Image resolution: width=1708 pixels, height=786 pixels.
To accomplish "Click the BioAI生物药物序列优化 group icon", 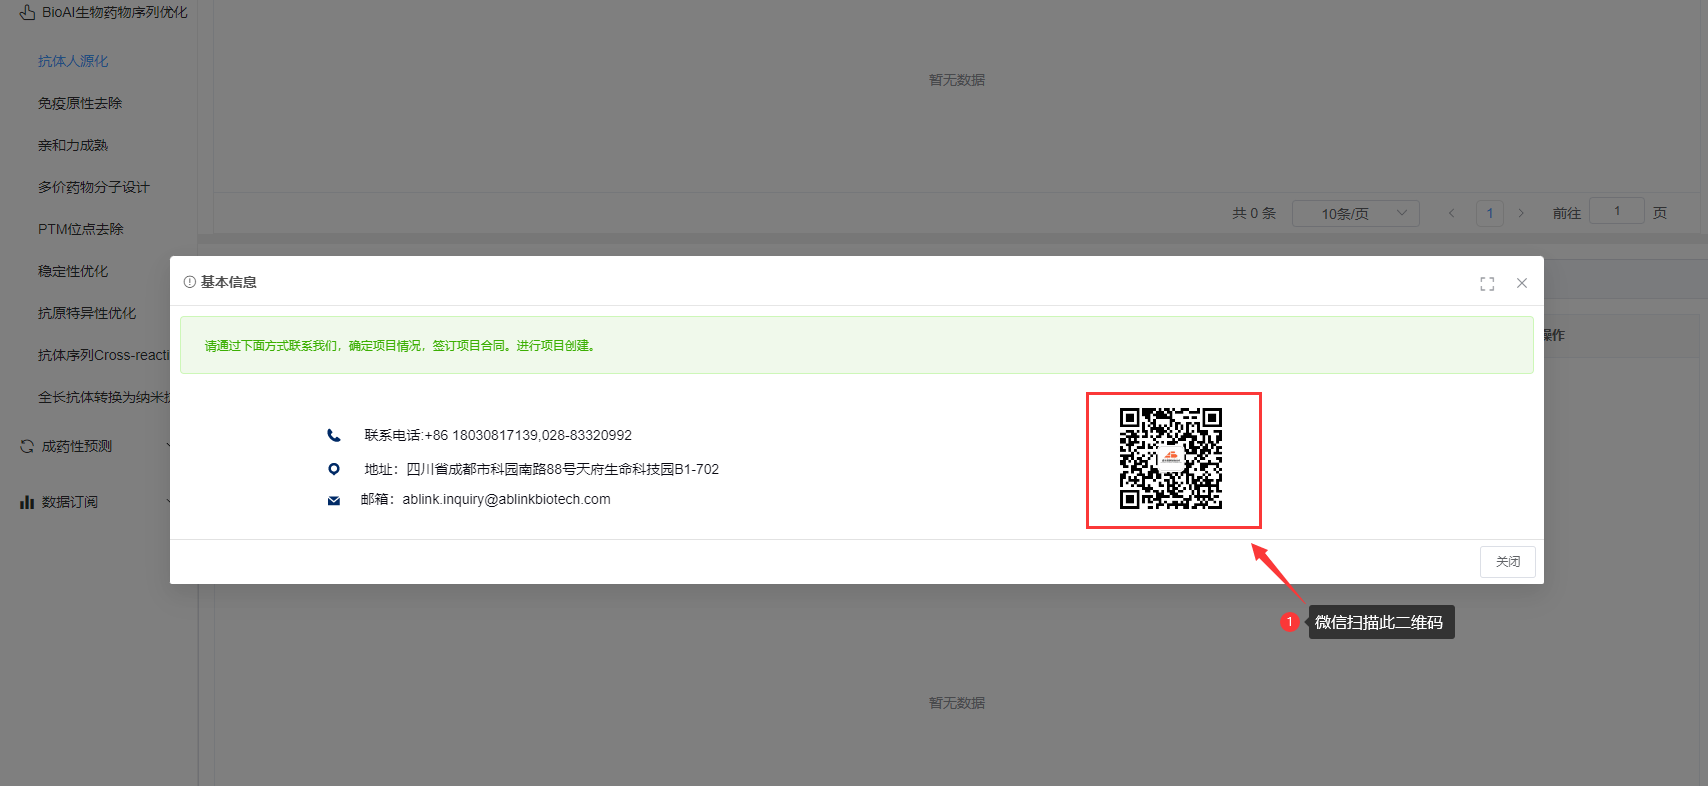I will [x=27, y=12].
